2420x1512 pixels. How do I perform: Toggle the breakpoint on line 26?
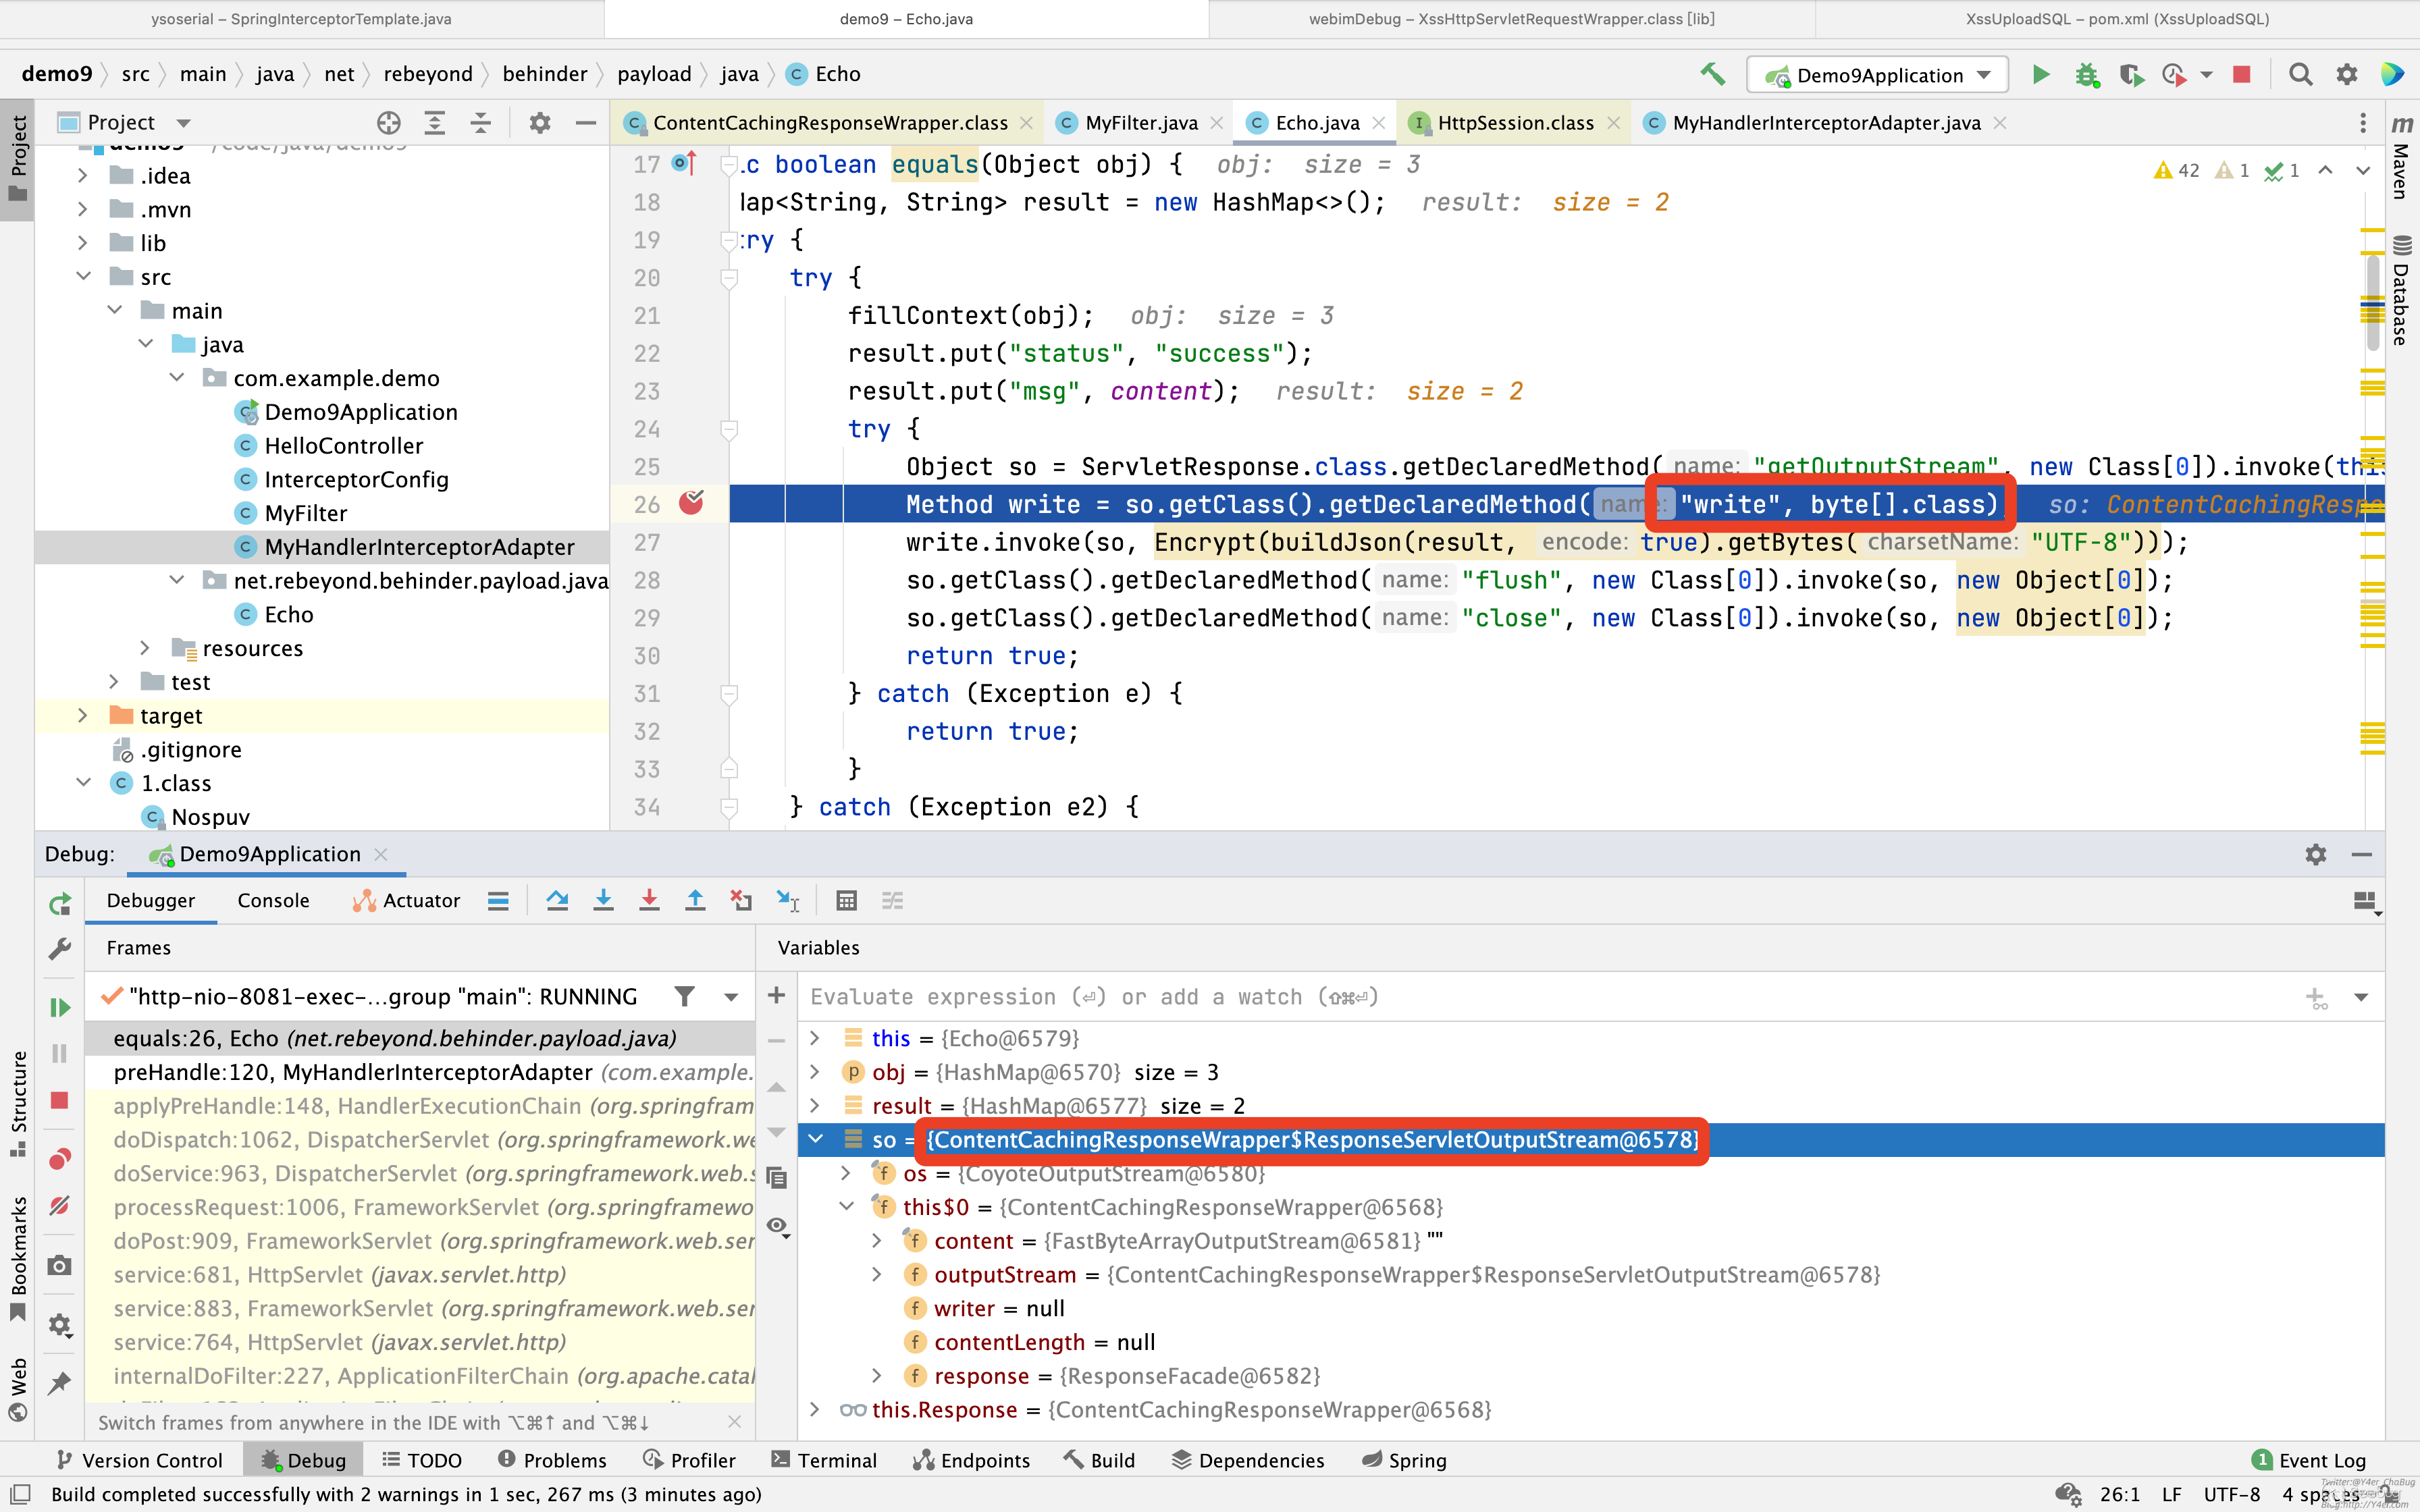coord(691,504)
